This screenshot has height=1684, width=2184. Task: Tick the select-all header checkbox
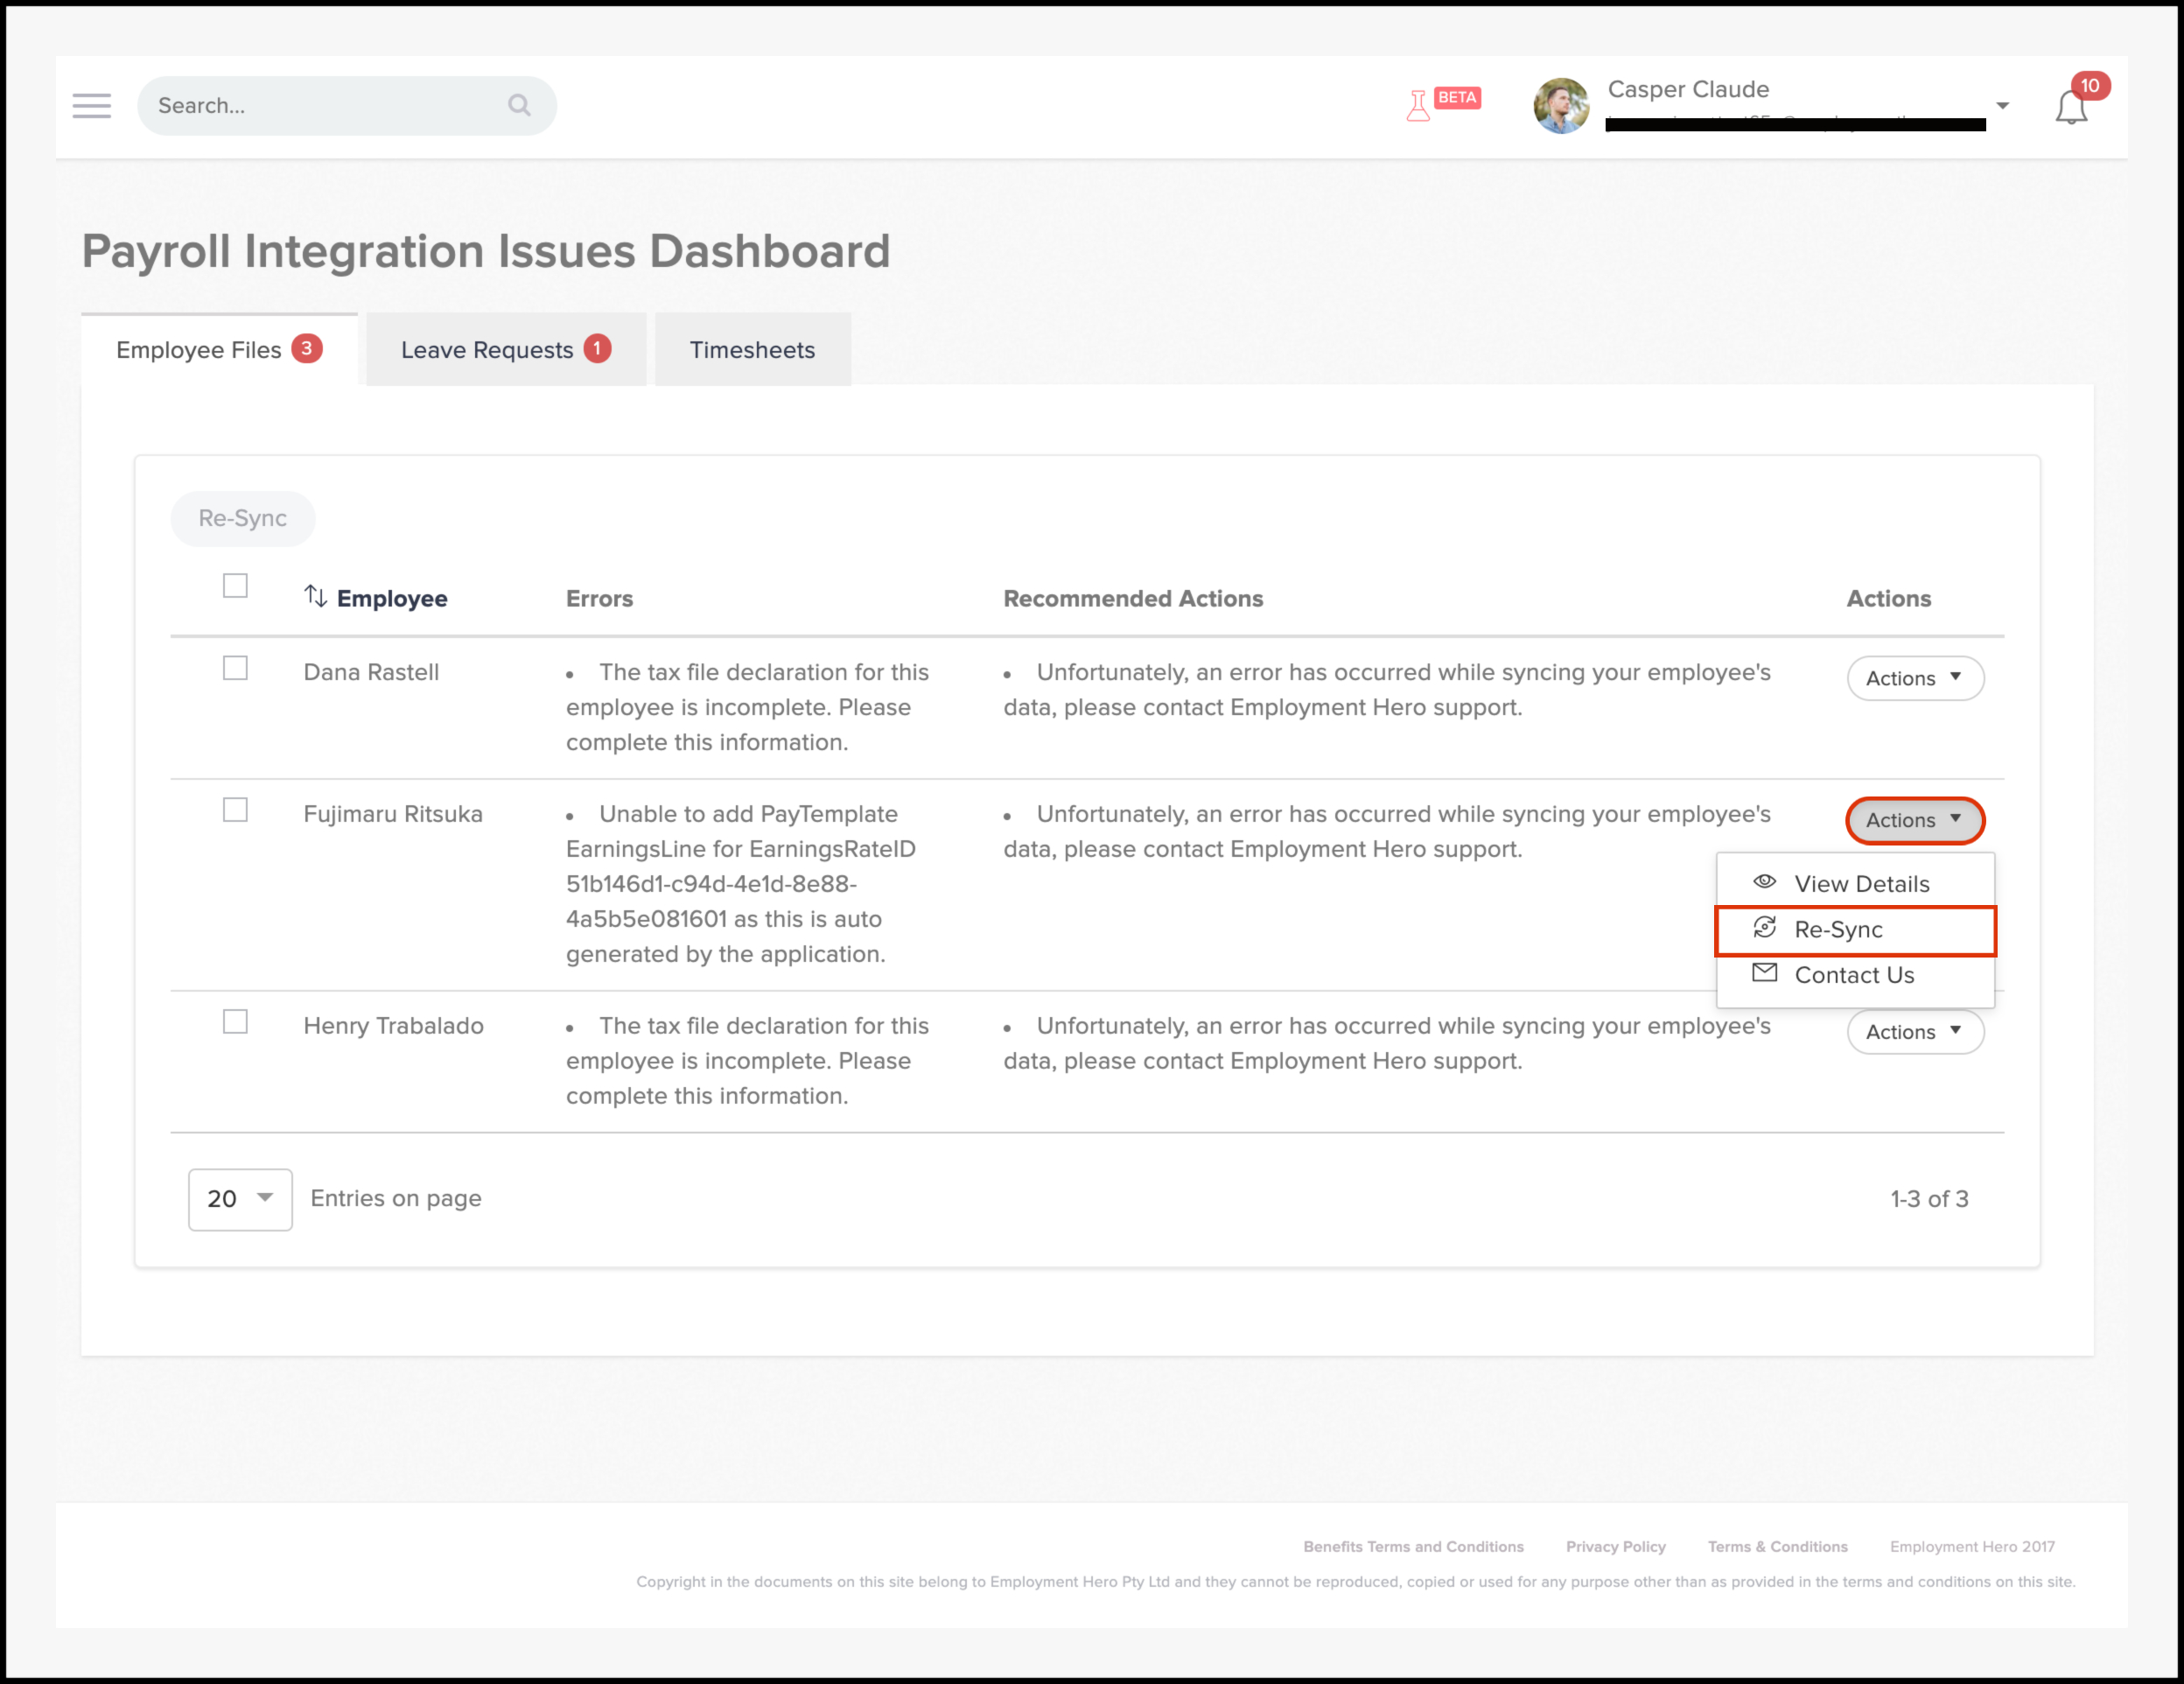click(235, 586)
